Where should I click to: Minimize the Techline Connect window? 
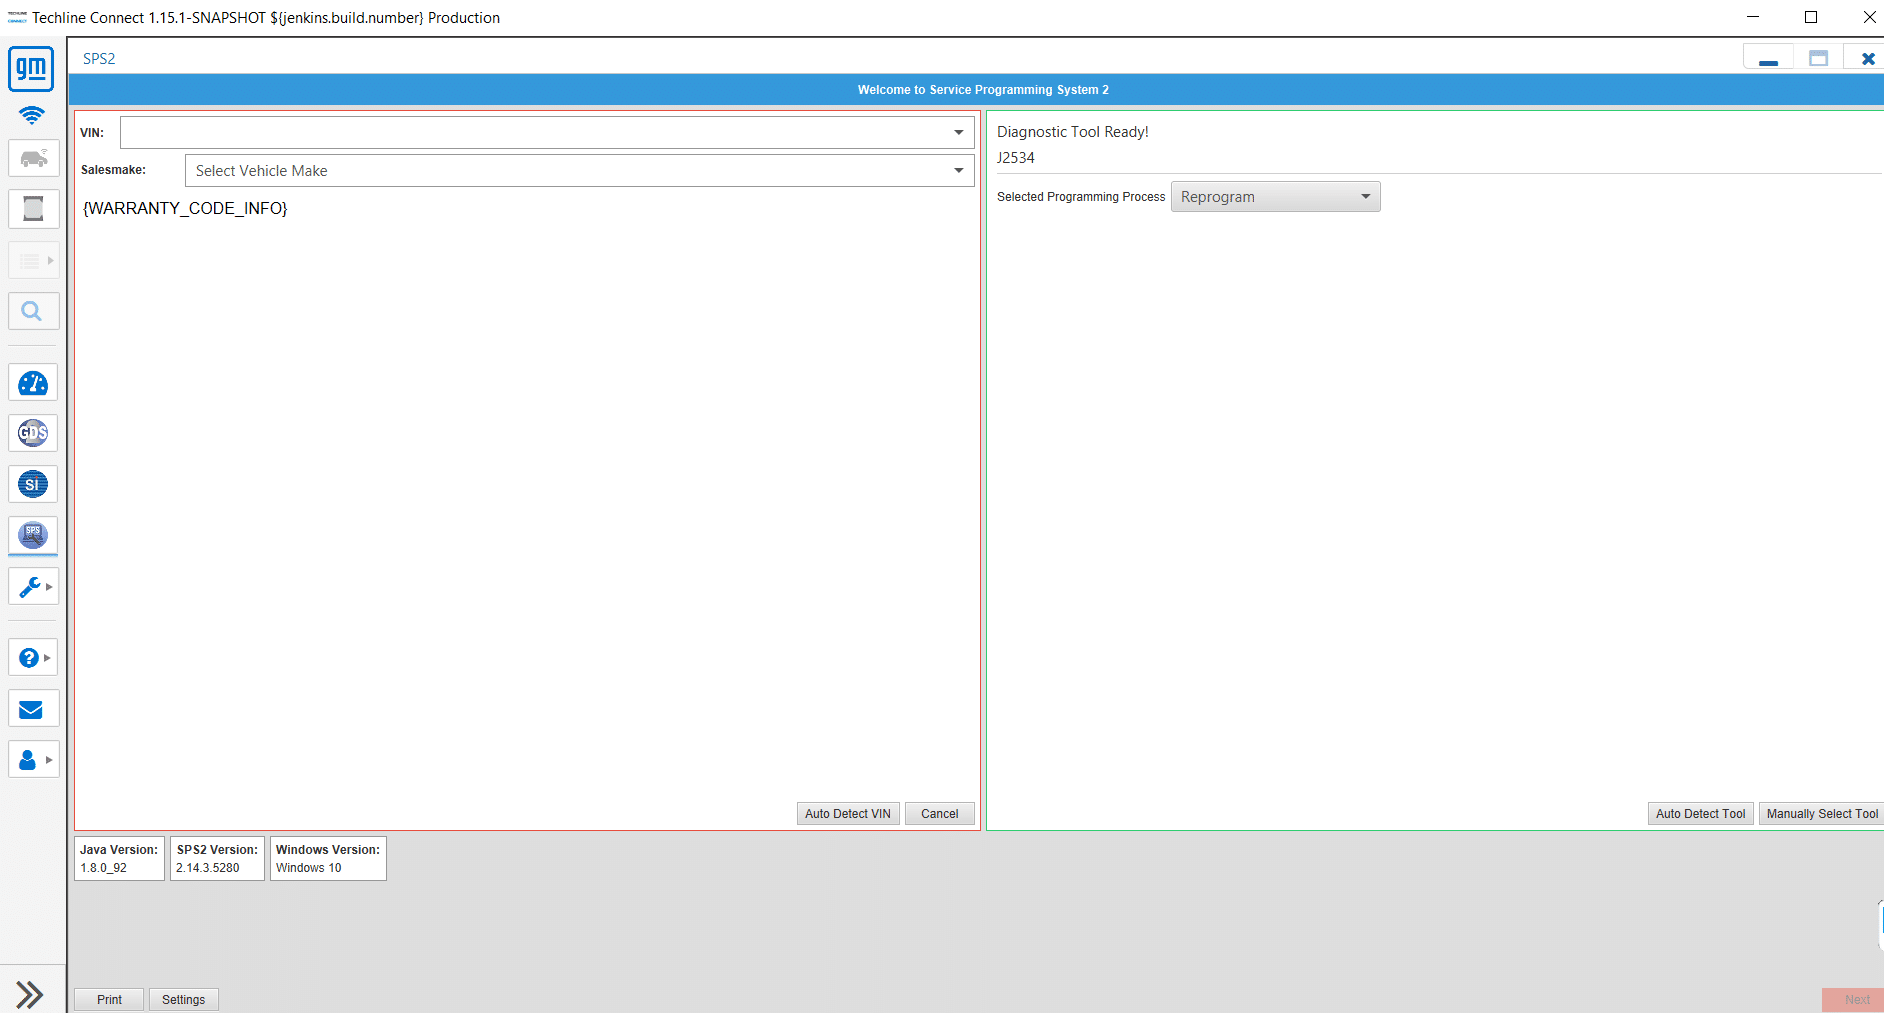1753,17
